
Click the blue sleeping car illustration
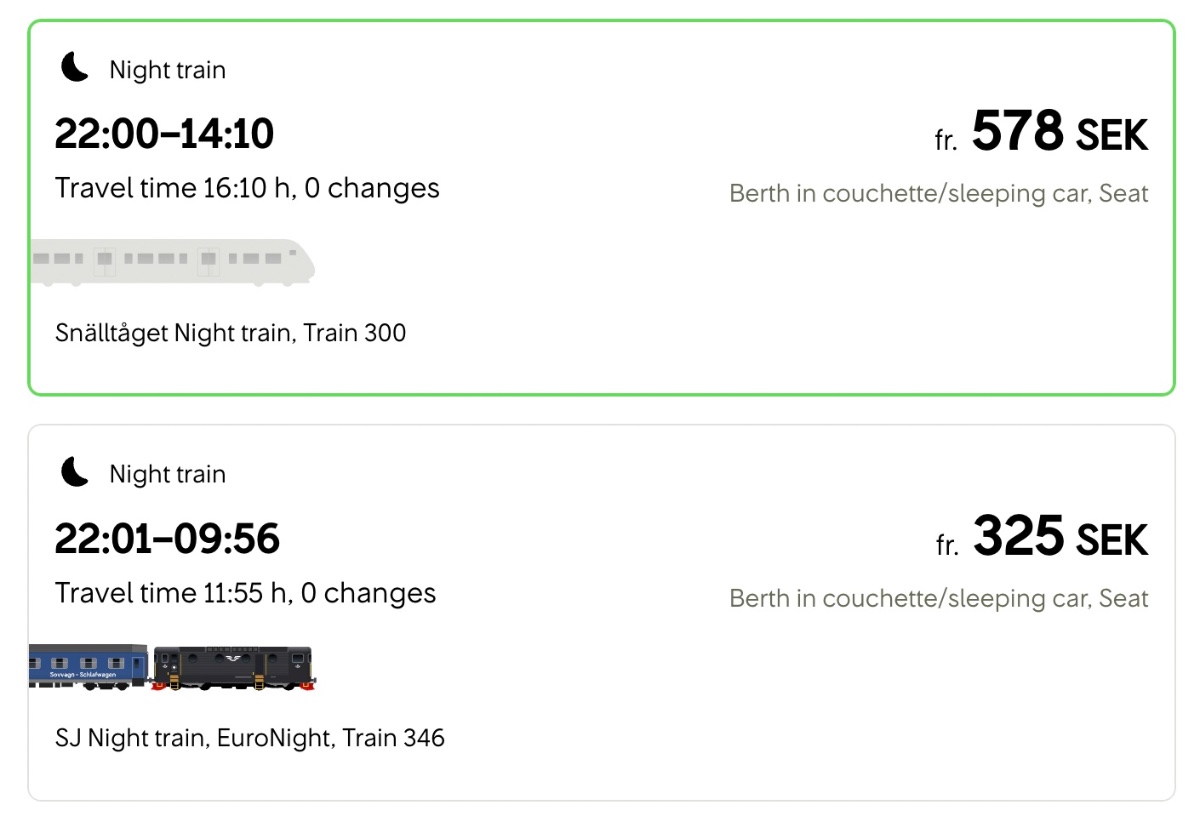click(x=88, y=666)
